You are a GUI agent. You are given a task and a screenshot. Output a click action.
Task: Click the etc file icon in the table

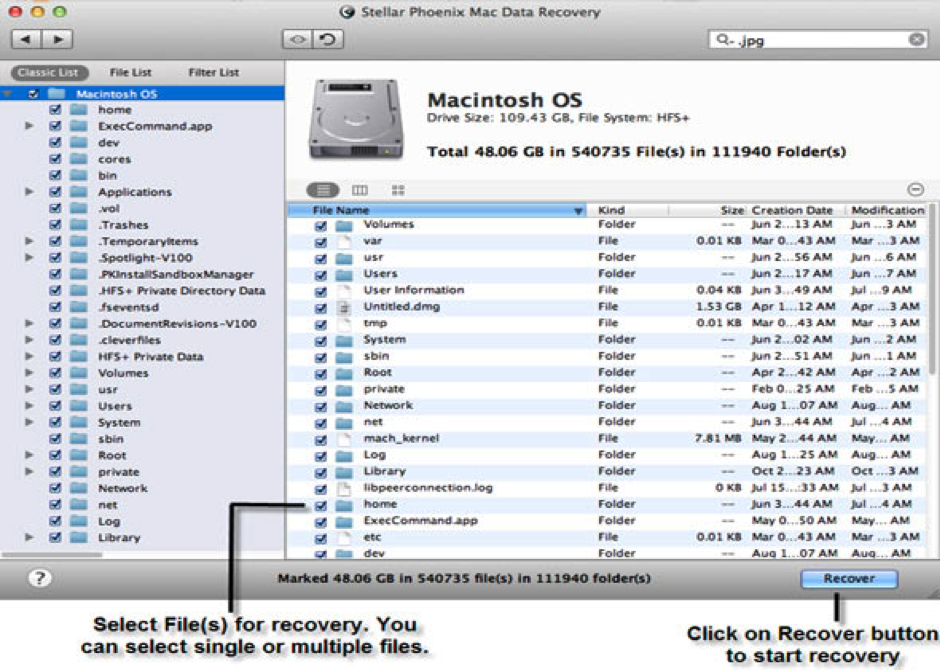coord(344,538)
